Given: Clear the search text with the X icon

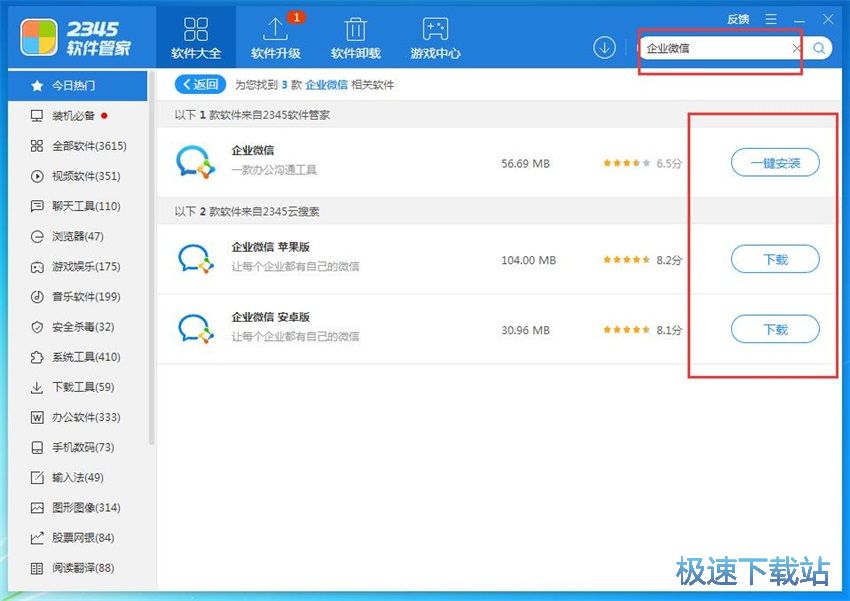Looking at the screenshot, I should coord(796,48).
